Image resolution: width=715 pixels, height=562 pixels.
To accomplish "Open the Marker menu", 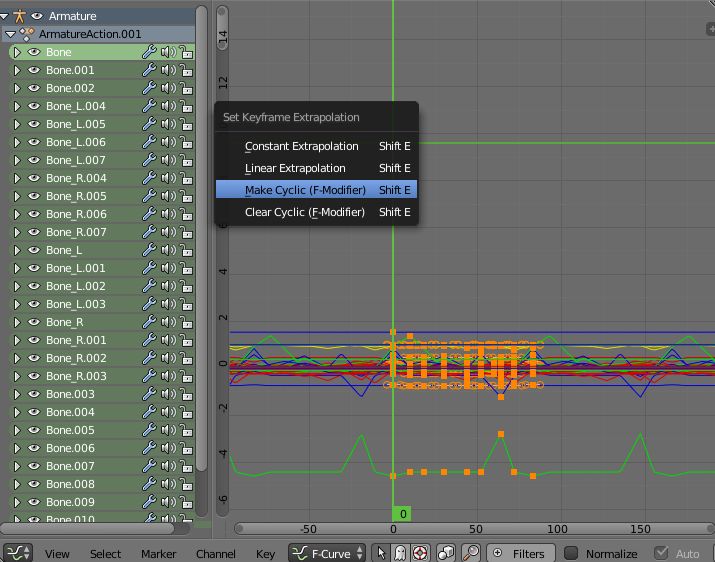I will coord(158,554).
